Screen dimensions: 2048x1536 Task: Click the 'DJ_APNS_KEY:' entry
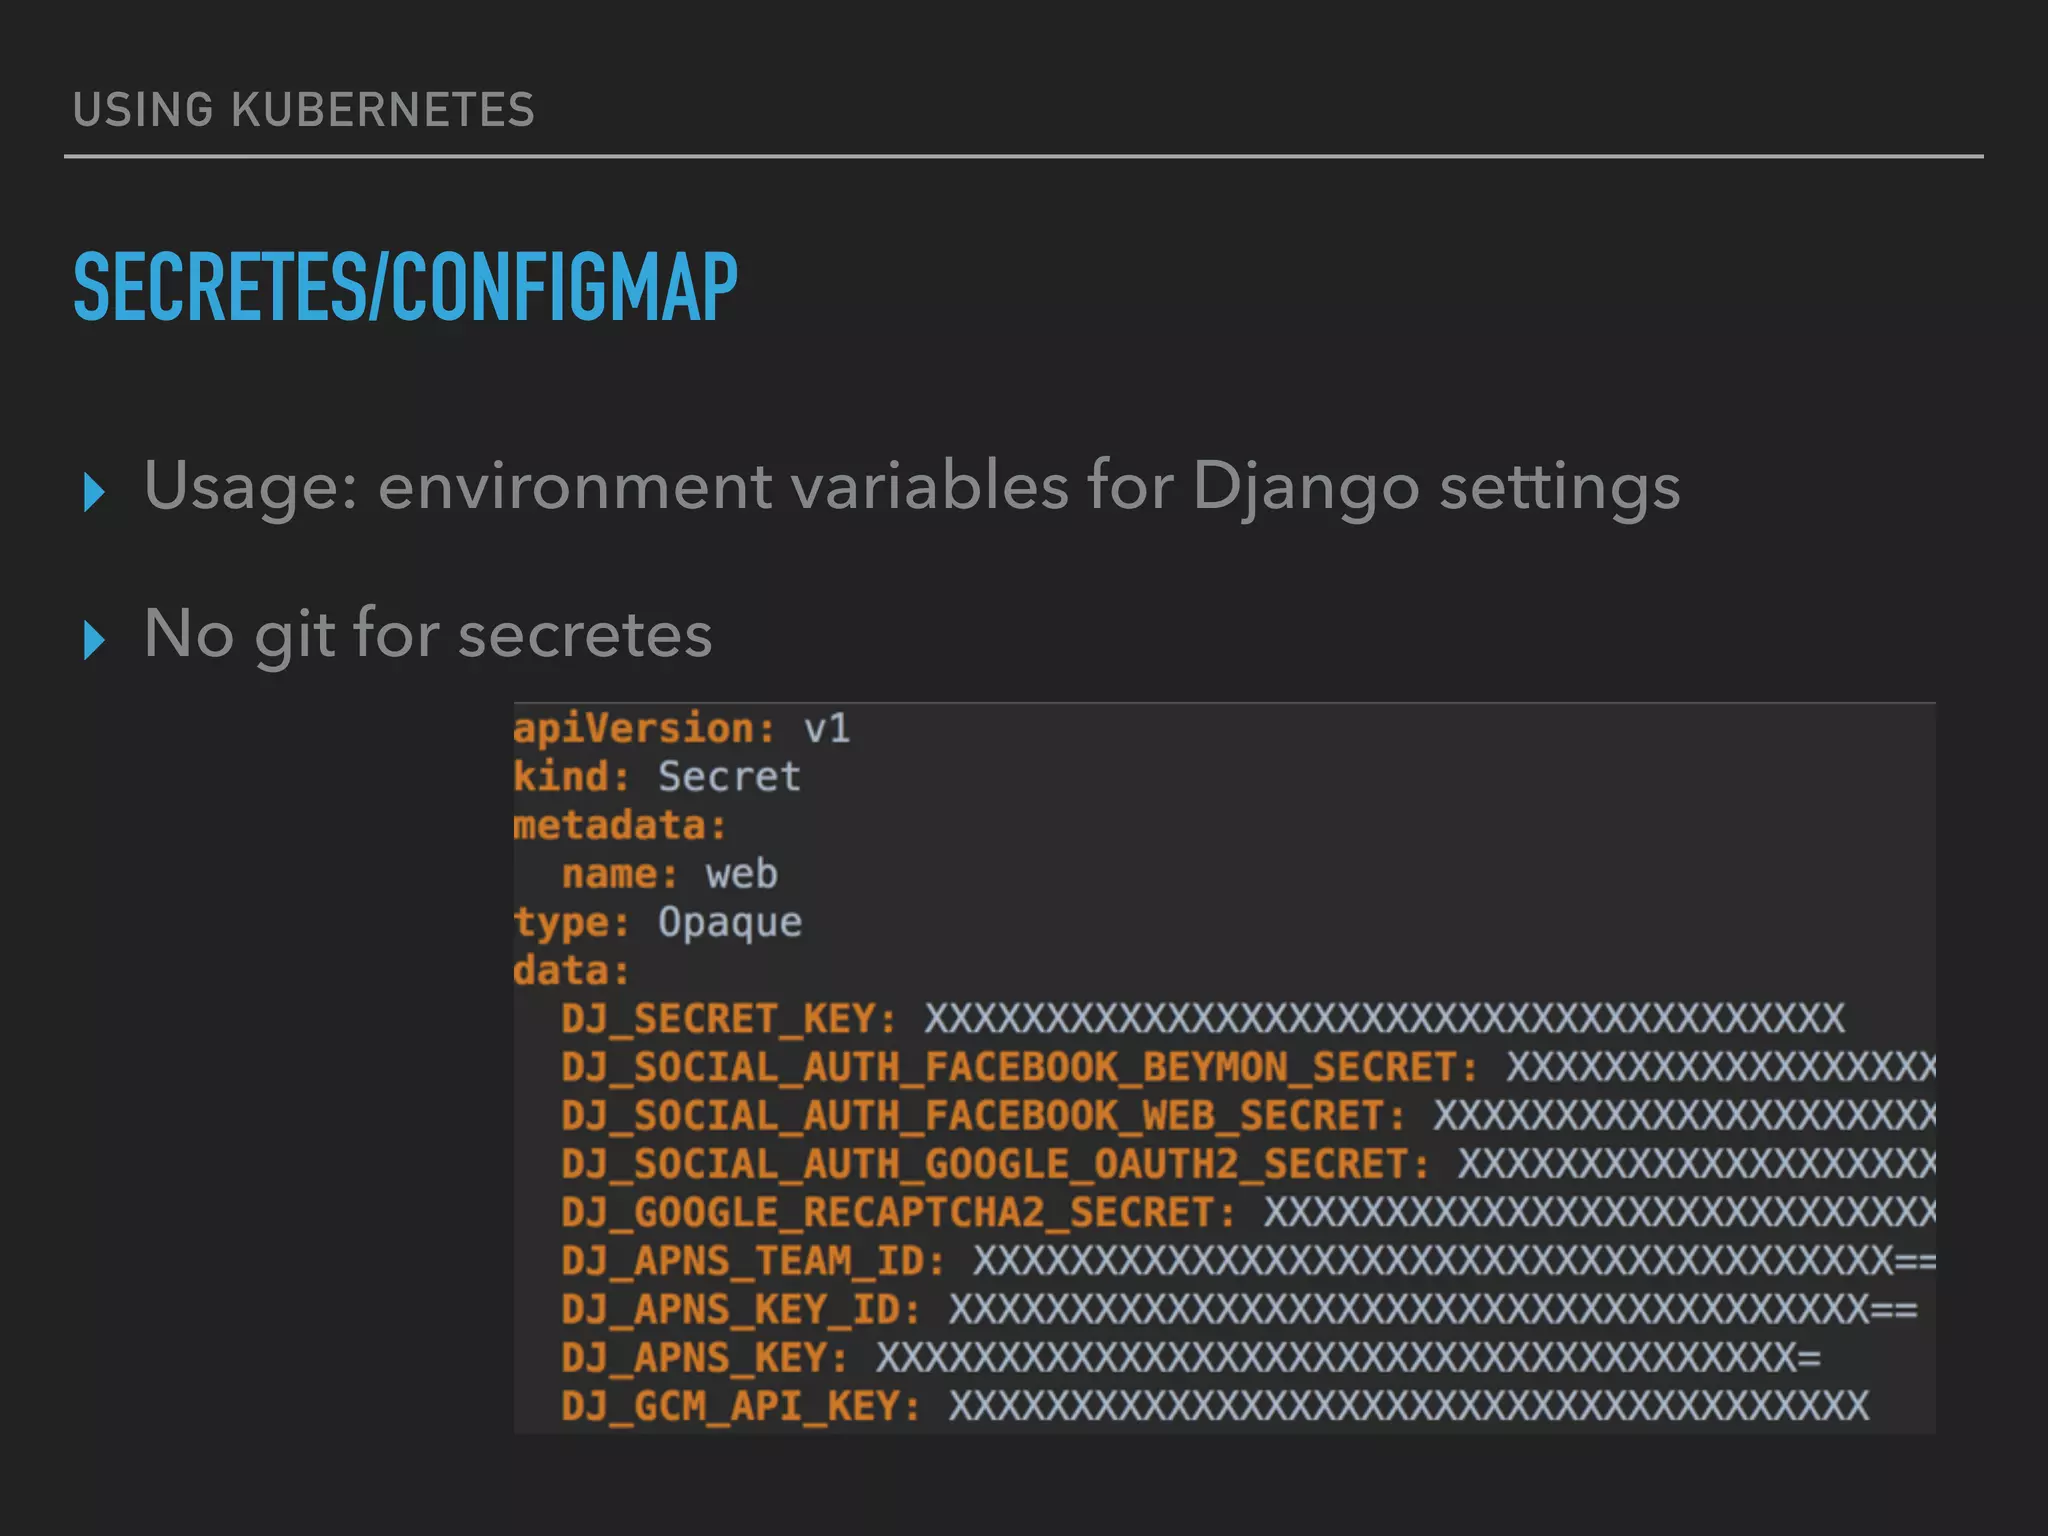(x=705, y=1358)
